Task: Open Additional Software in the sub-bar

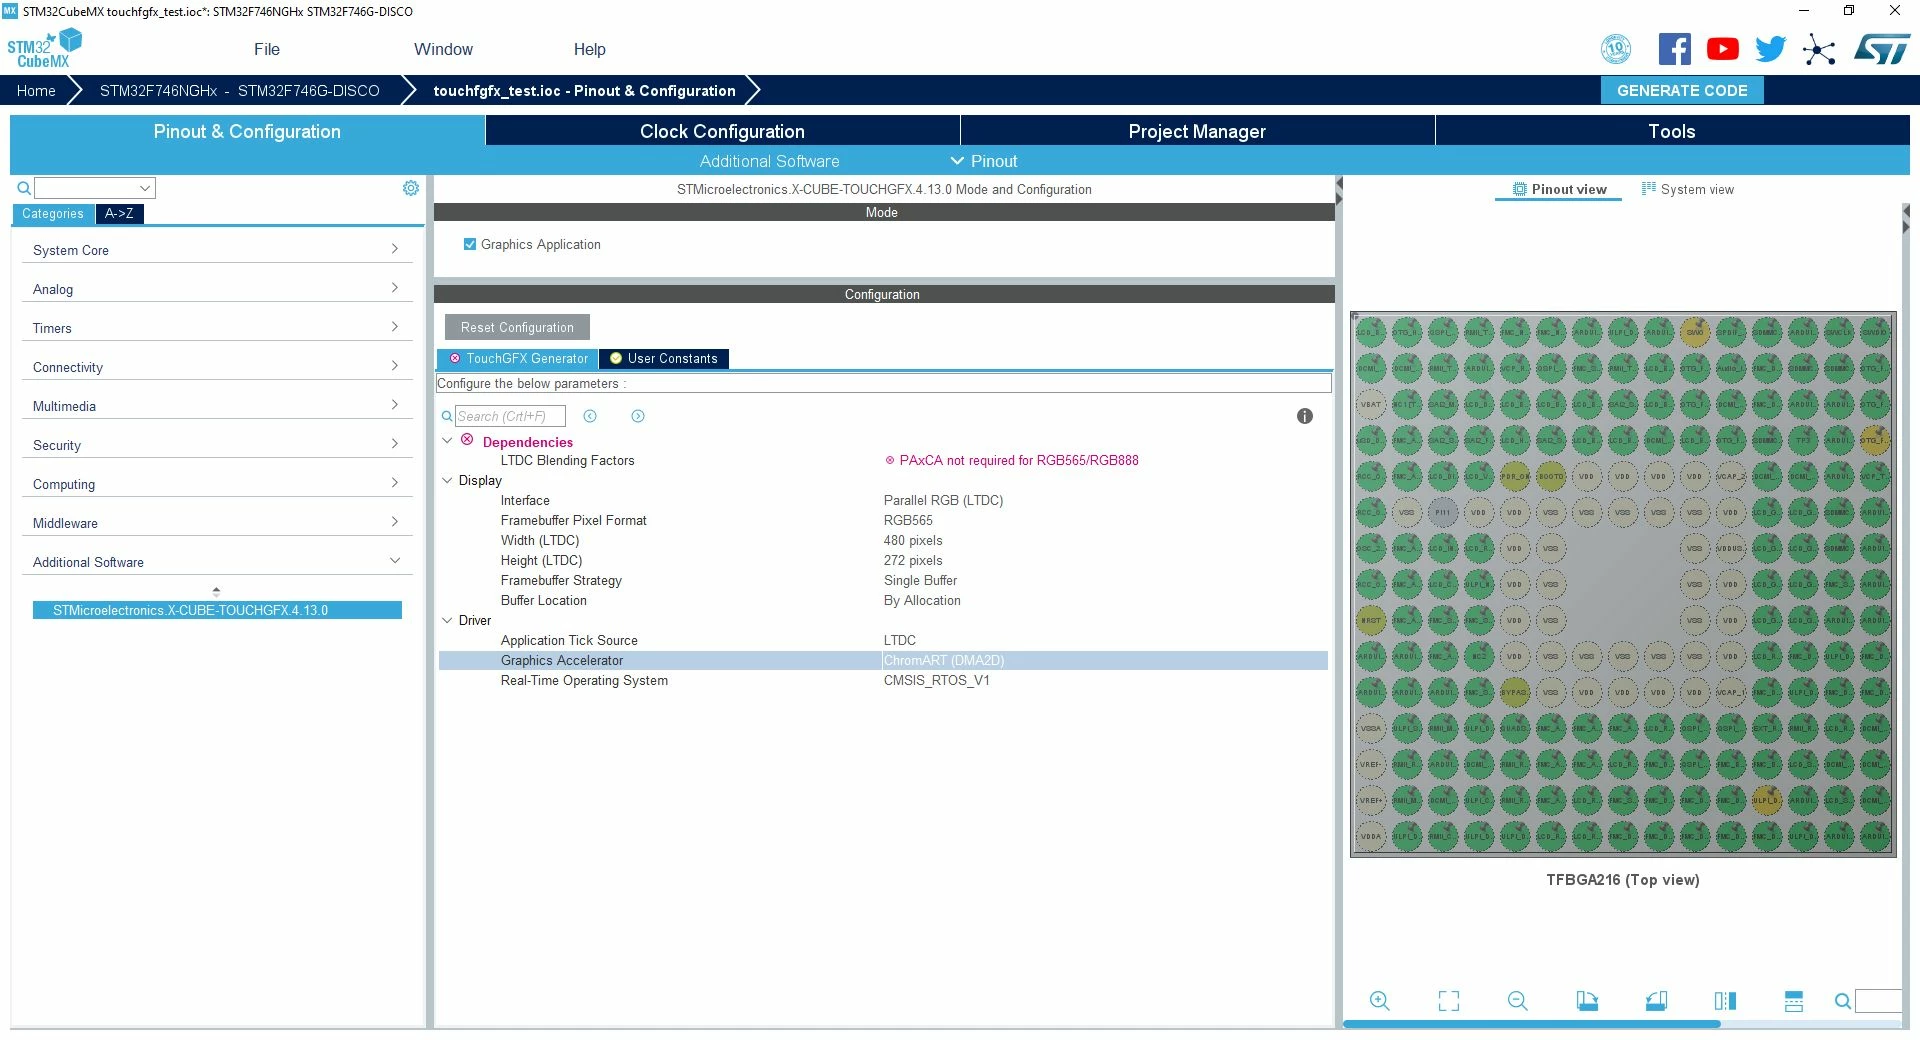Action: [x=769, y=161]
